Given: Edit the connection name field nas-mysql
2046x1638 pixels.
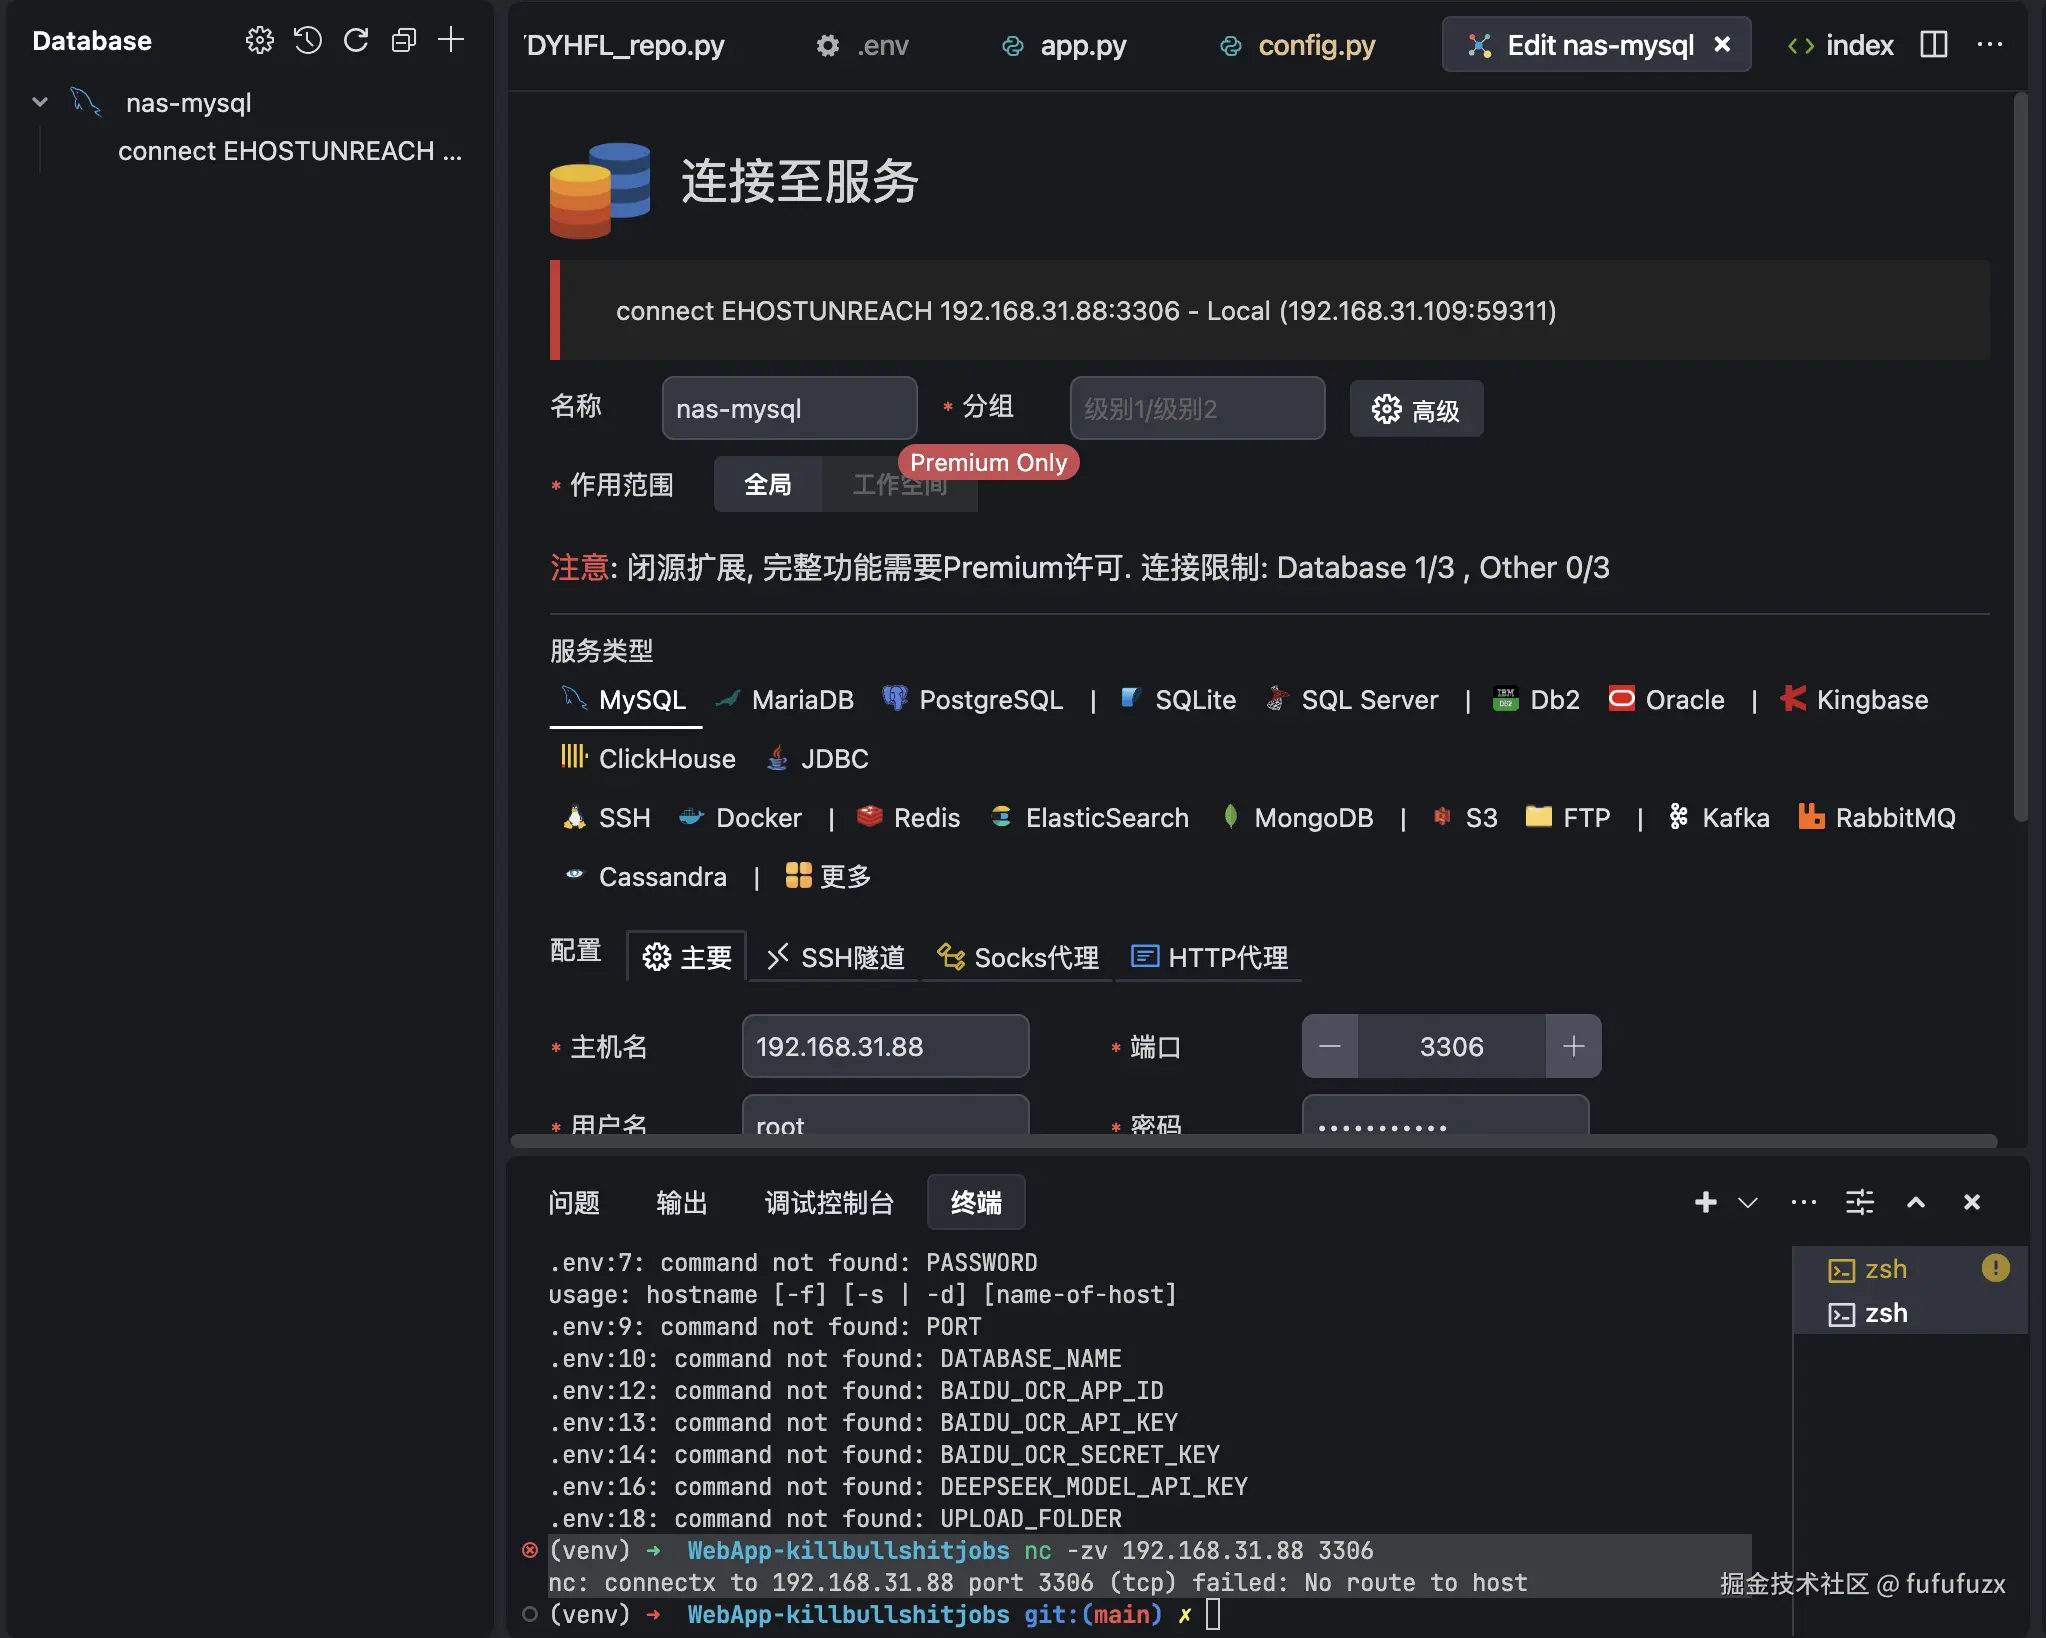Looking at the screenshot, I should (789, 408).
